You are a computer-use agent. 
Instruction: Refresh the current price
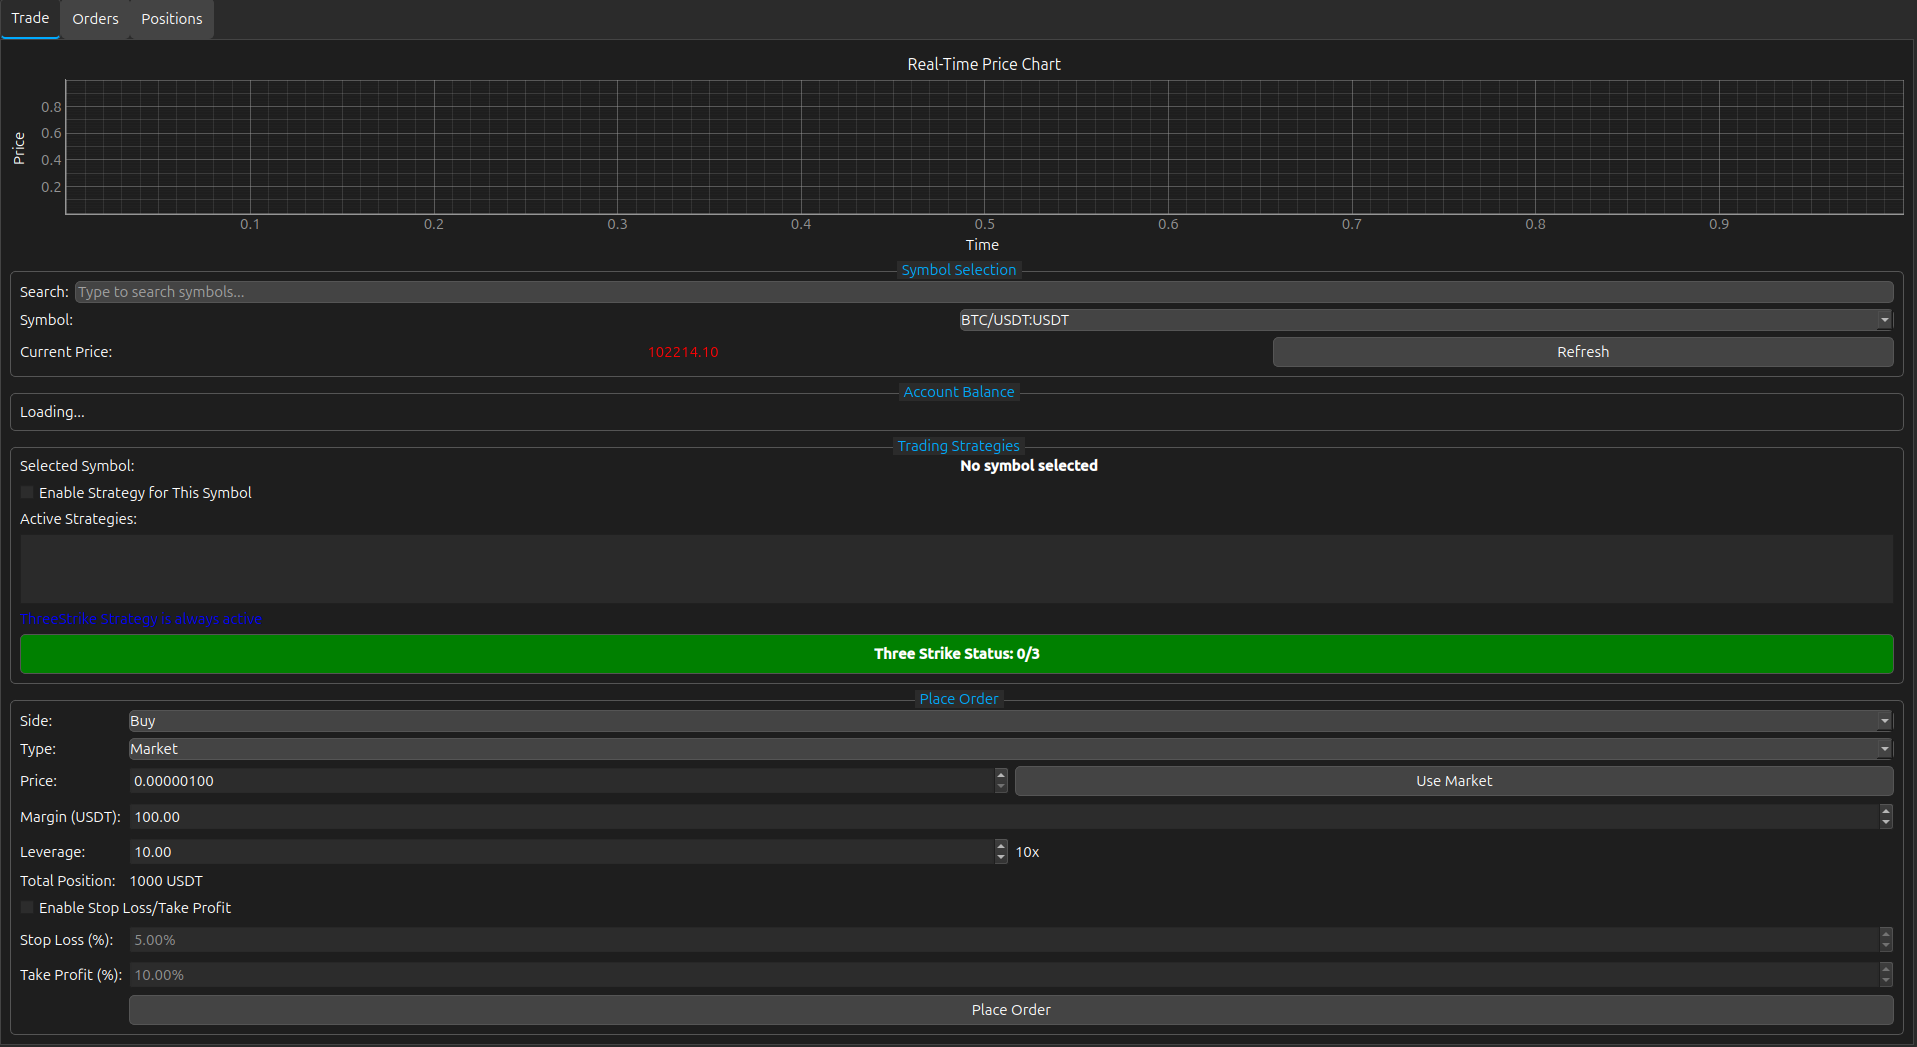(x=1583, y=352)
